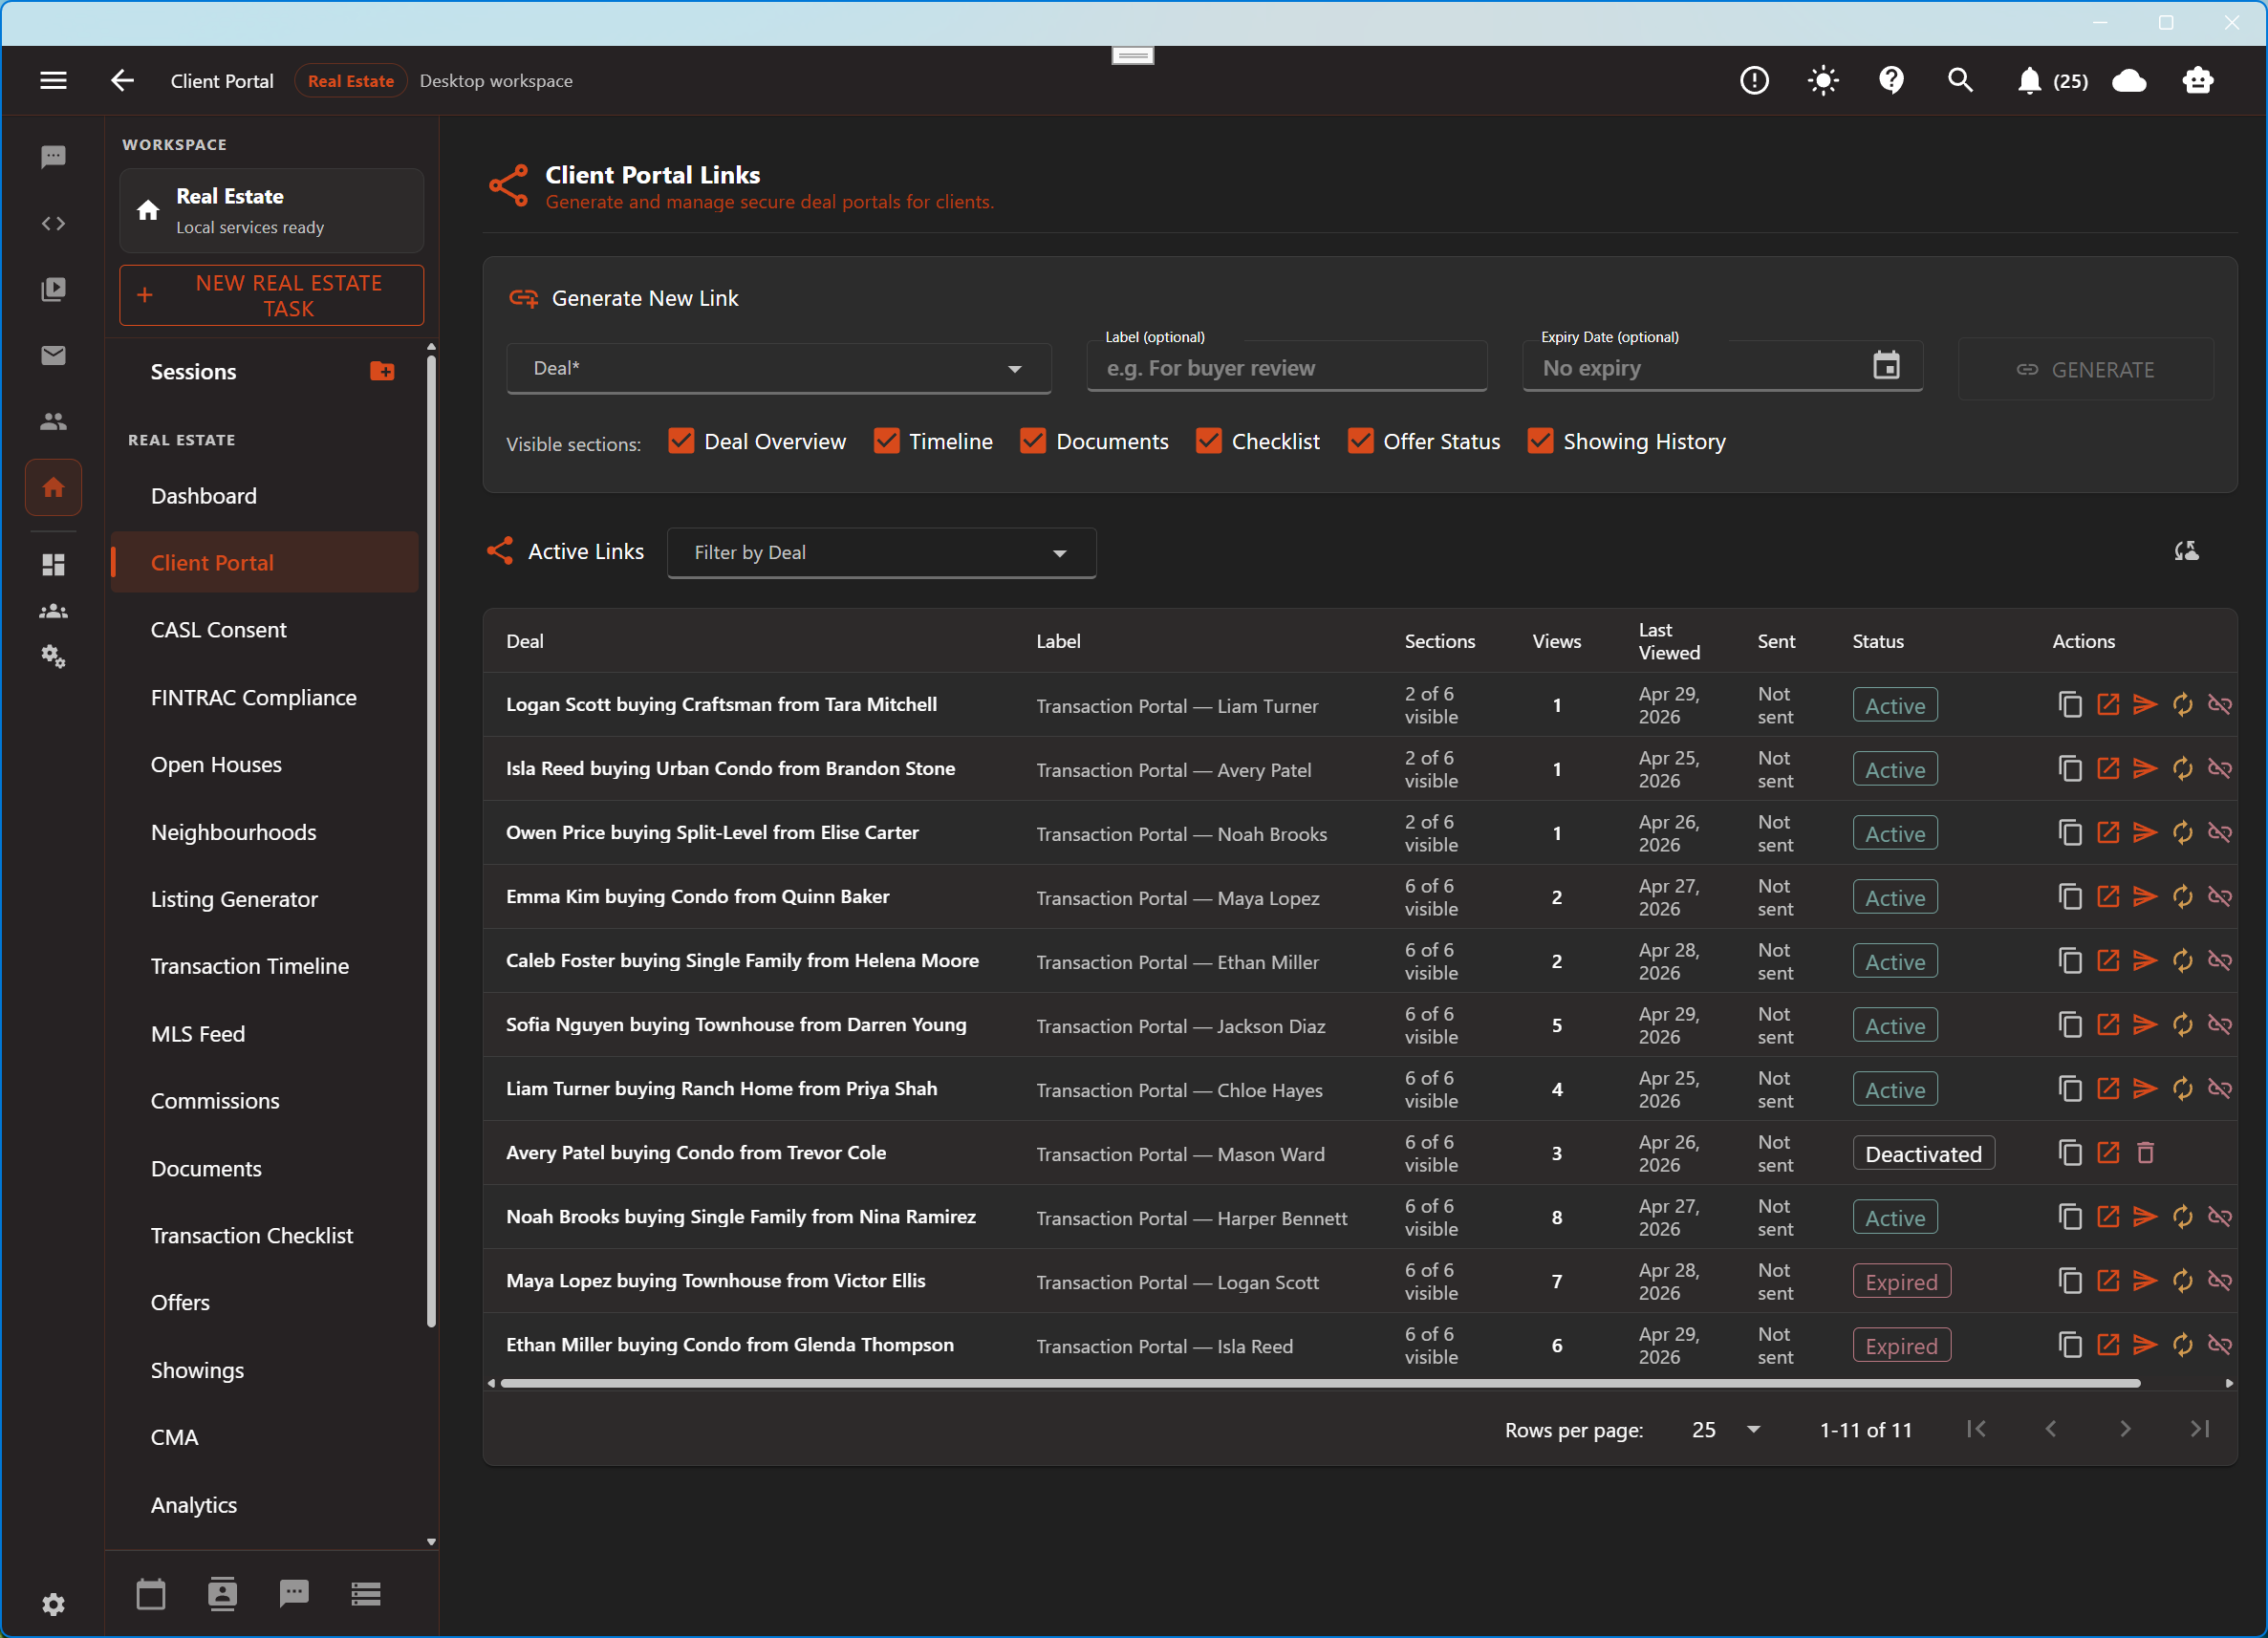Delete the deactivated Avery Patel link

point(2145,1153)
